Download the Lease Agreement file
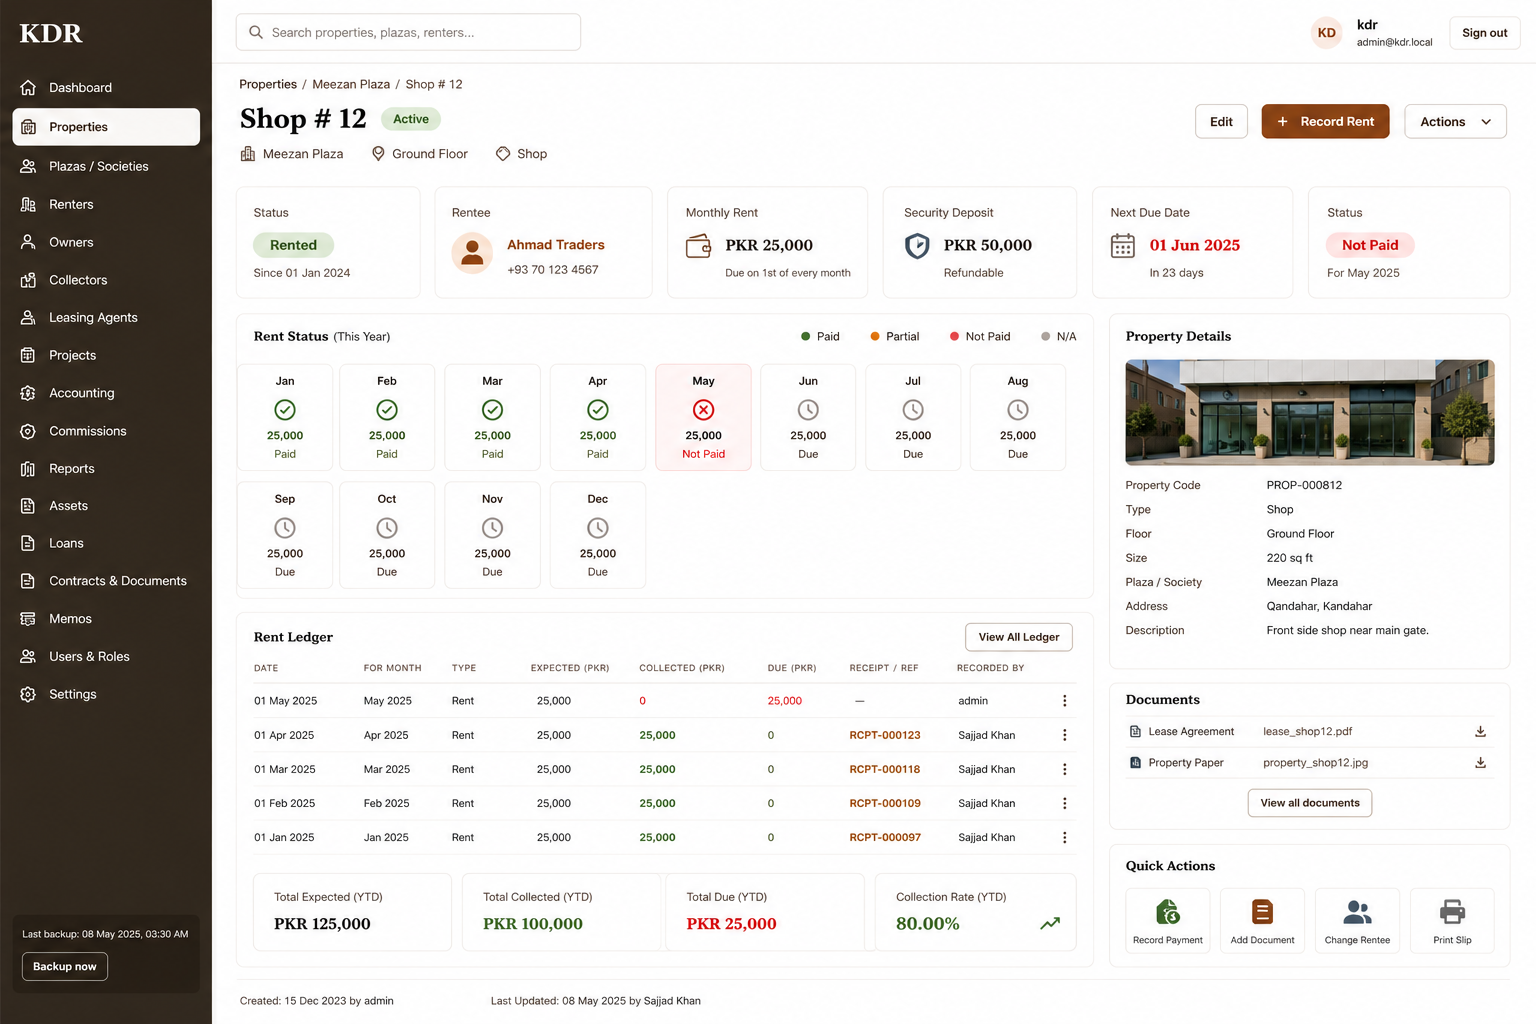 [x=1480, y=731]
